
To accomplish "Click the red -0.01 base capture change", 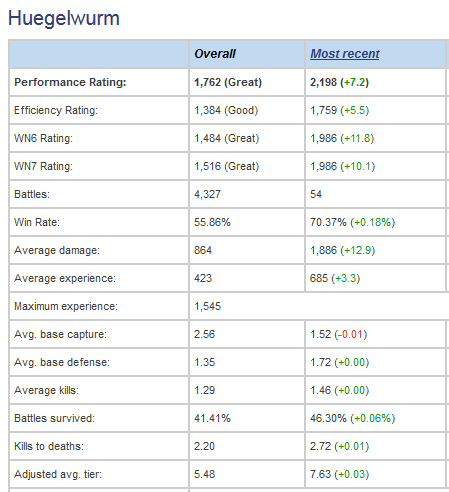I will [351, 334].
